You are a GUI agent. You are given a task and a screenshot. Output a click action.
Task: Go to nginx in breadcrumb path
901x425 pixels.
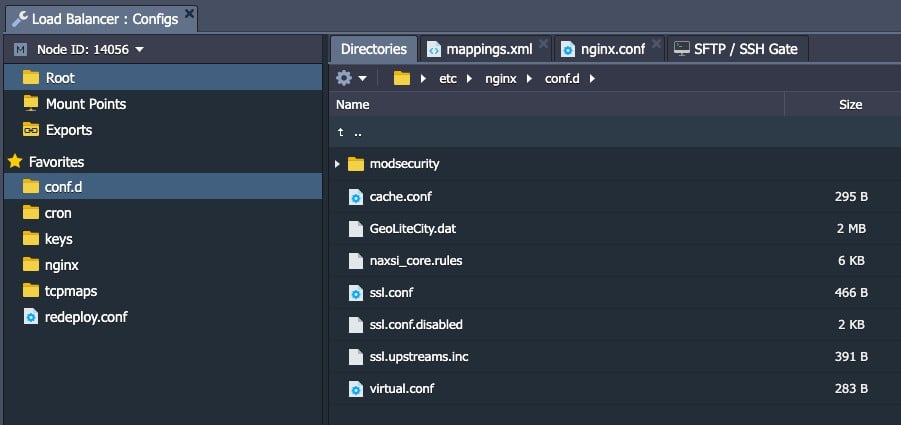click(x=500, y=79)
